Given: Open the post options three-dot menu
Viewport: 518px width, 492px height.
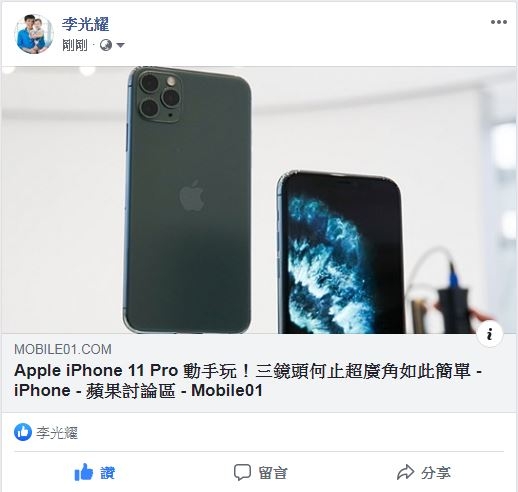Looking at the screenshot, I should [499, 22].
